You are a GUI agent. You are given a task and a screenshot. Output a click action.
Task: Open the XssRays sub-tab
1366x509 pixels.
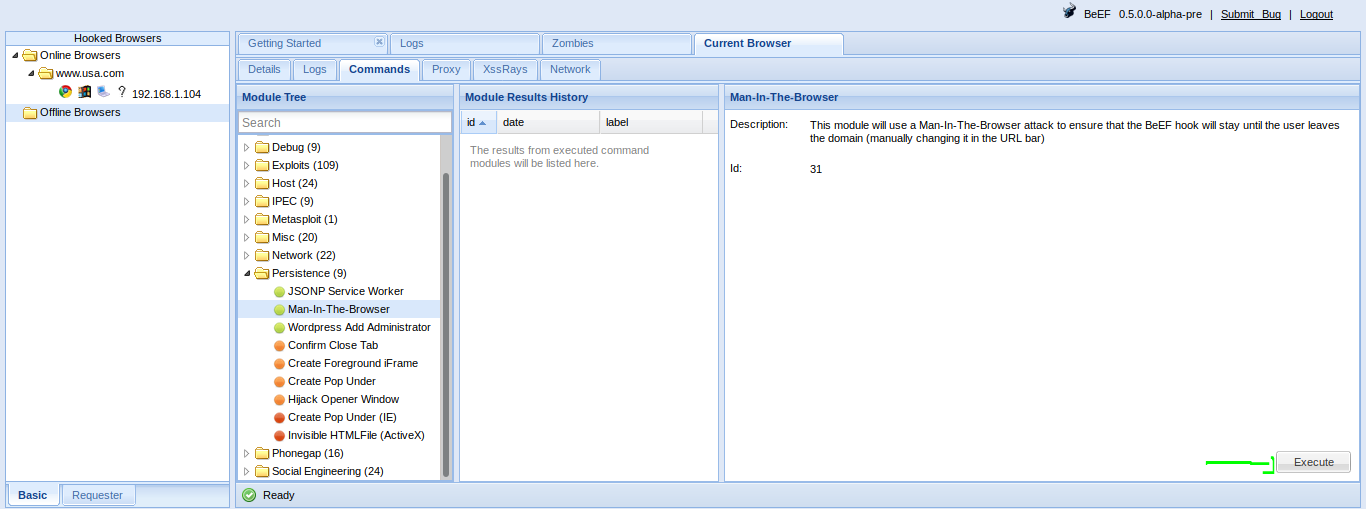(x=506, y=70)
